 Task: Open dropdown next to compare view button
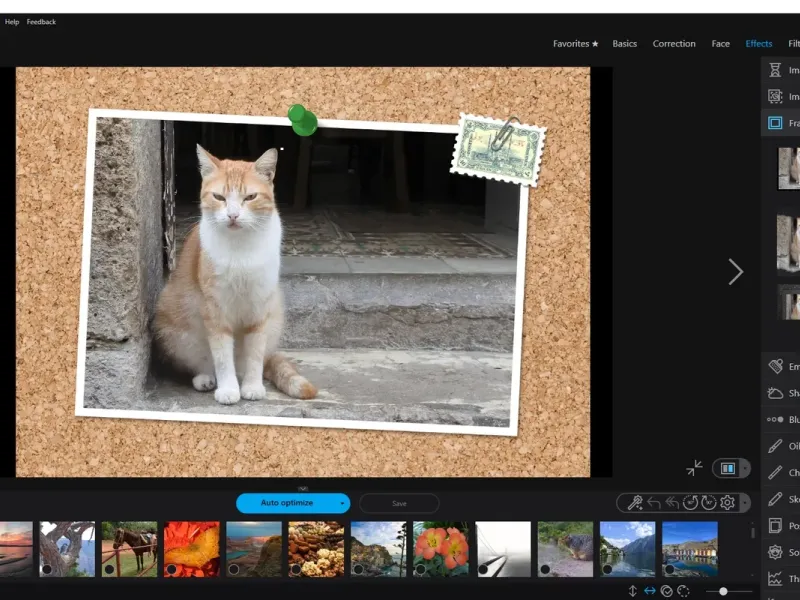point(744,468)
